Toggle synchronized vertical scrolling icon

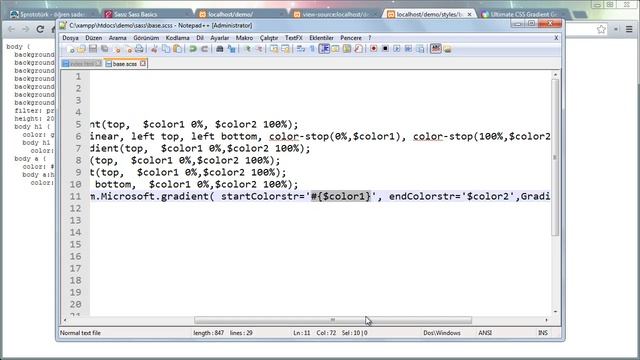274,49
